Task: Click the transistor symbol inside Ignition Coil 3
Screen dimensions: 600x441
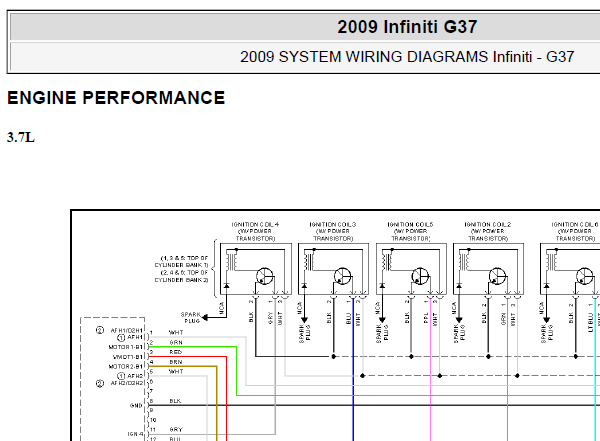Action: pyautogui.click(x=342, y=276)
